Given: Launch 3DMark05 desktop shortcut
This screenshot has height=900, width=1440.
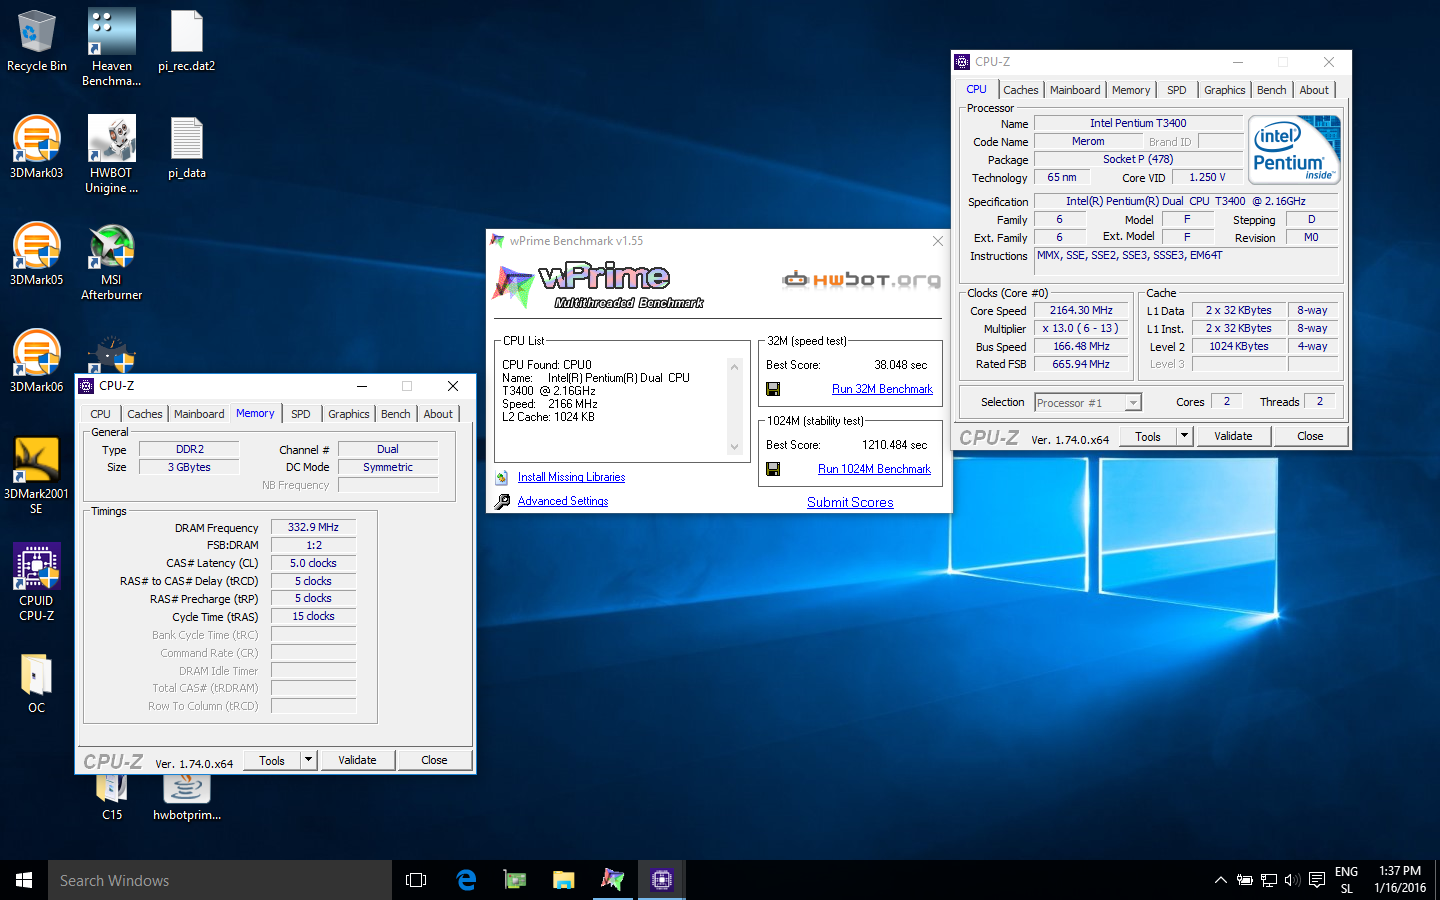Looking at the screenshot, I should click(x=36, y=254).
